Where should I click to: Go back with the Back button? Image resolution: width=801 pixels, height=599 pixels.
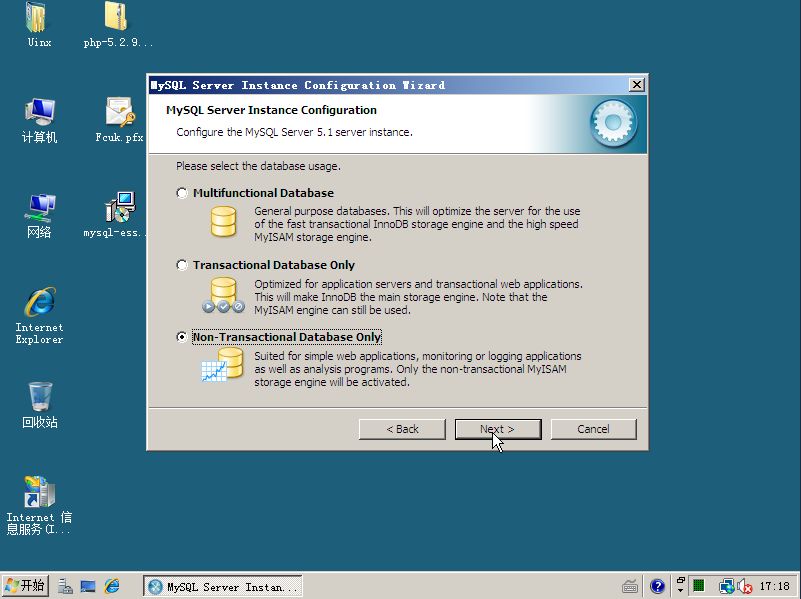pyautogui.click(x=402, y=429)
